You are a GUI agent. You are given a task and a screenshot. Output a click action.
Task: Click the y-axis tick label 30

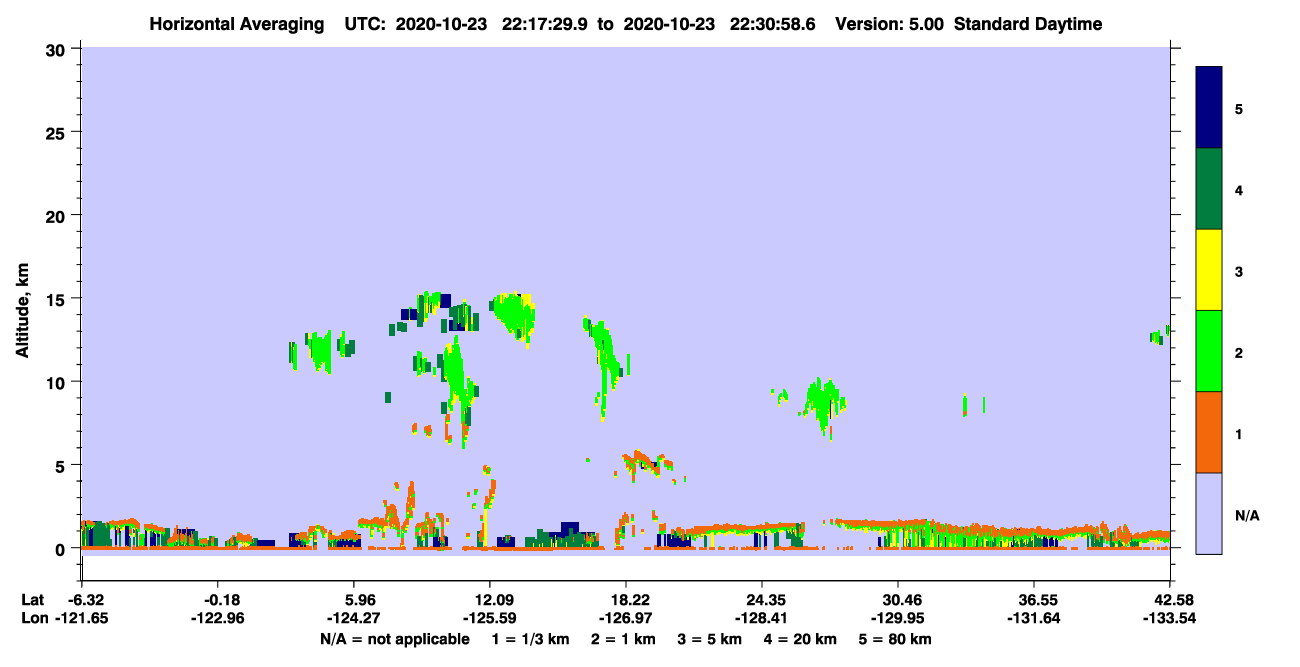[x=58, y=49]
